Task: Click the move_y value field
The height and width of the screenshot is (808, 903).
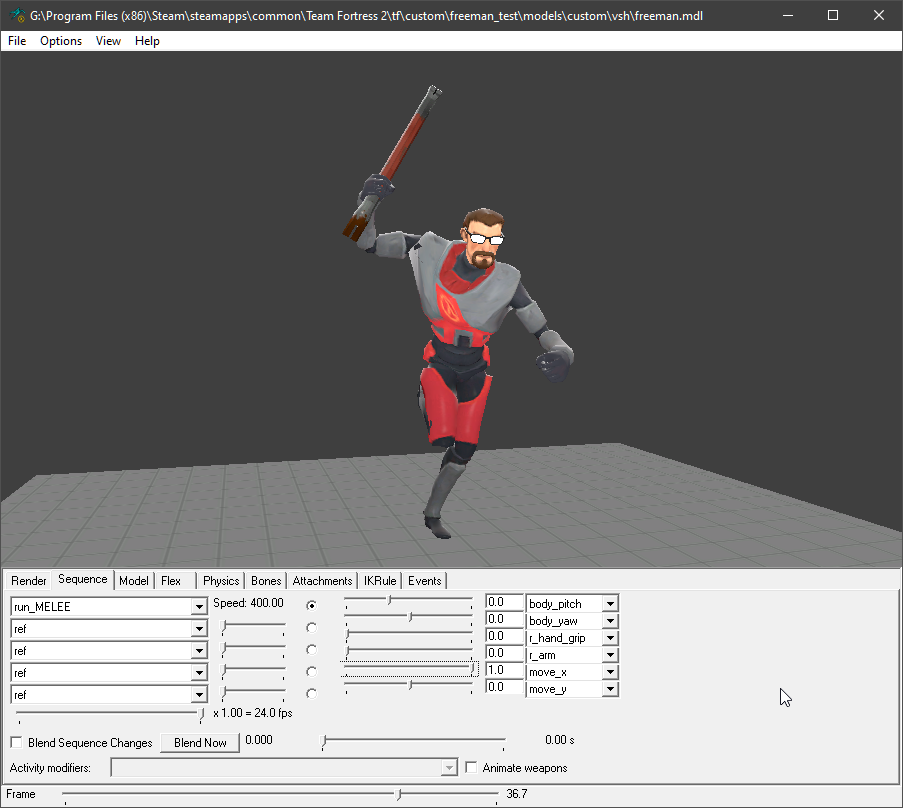Action: (504, 687)
